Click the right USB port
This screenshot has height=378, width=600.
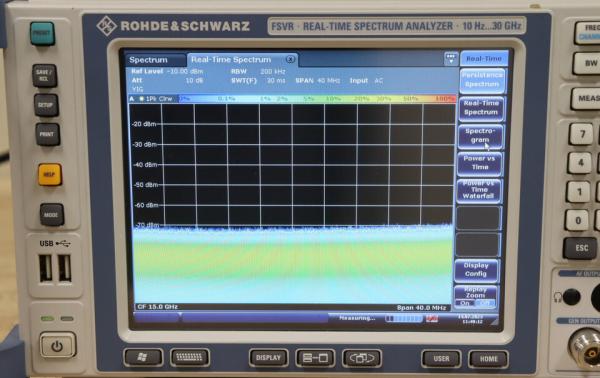point(65,268)
